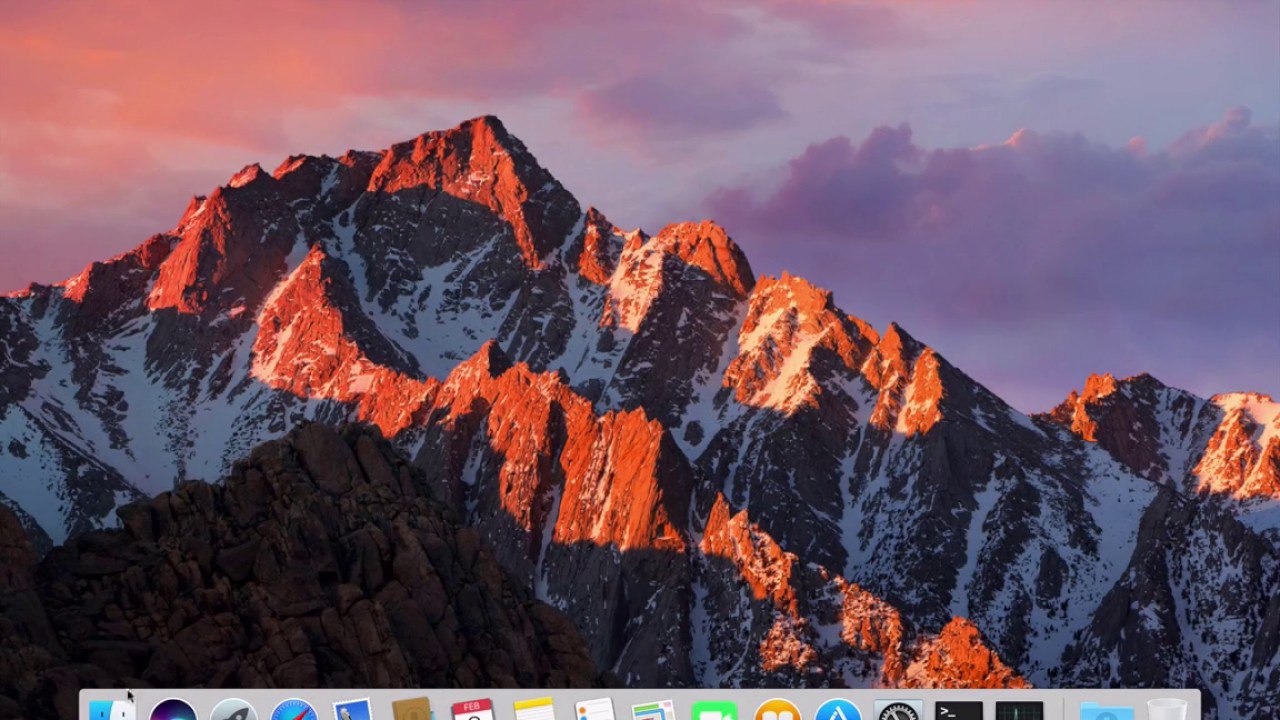Open the Trash in the Dock

[x=1167, y=709]
